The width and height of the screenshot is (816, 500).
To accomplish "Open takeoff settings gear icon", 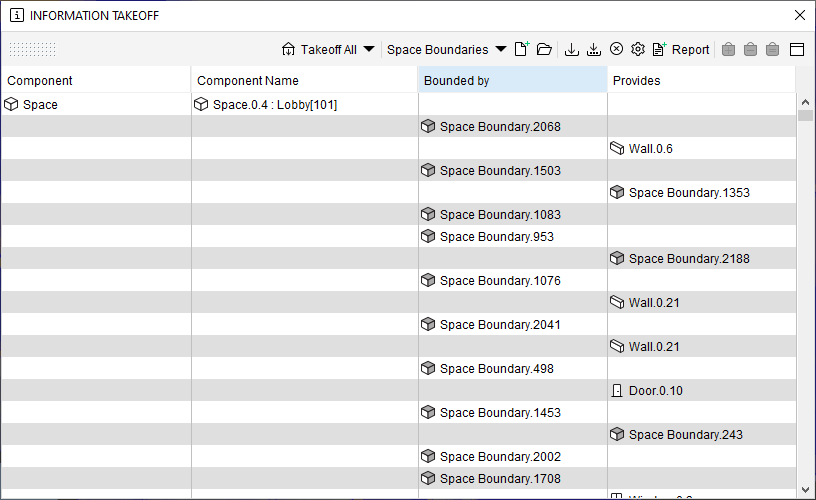I will click(x=638, y=49).
